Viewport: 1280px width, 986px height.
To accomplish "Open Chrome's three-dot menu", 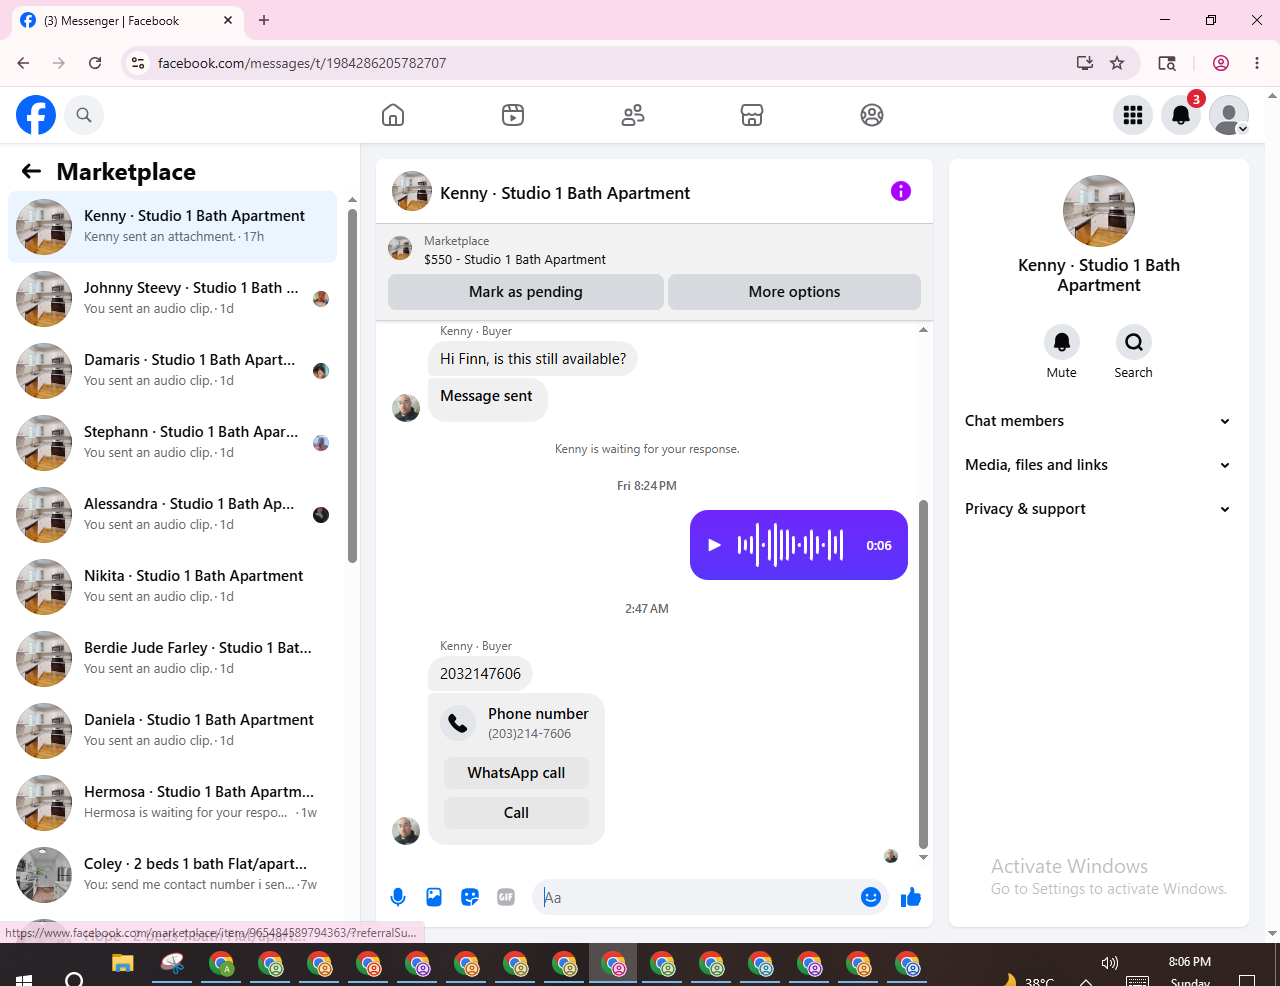I will click(x=1257, y=63).
